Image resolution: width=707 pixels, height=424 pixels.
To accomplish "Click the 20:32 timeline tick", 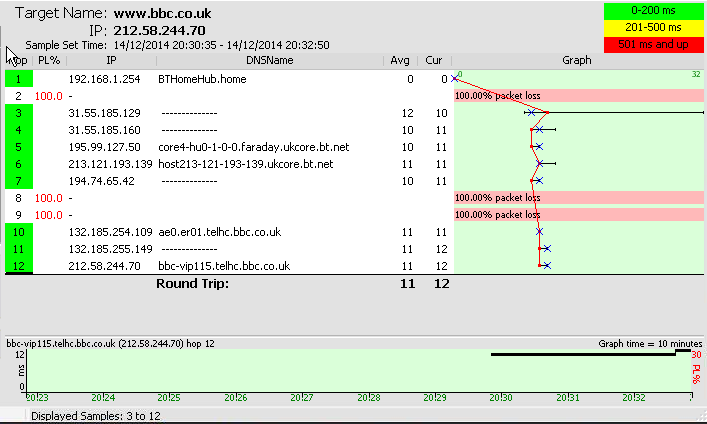I will pyautogui.click(x=634, y=397).
